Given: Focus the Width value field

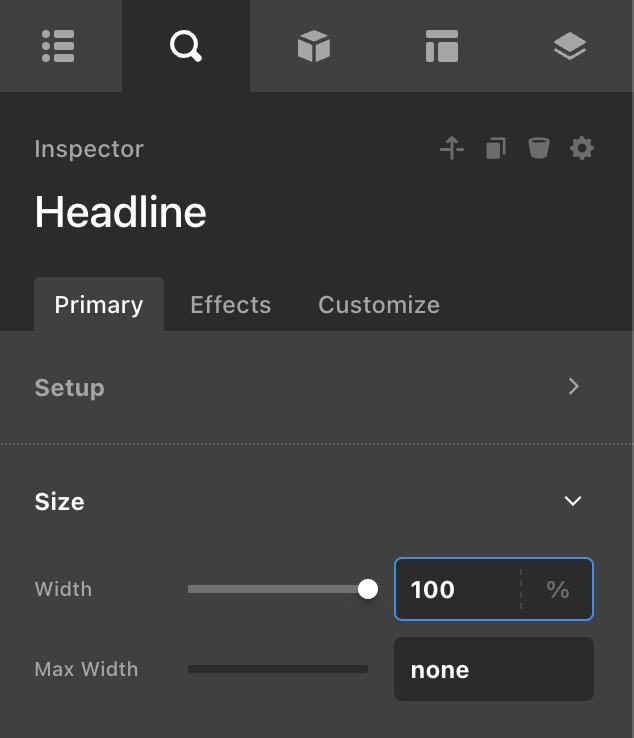Looking at the screenshot, I should pos(457,589).
